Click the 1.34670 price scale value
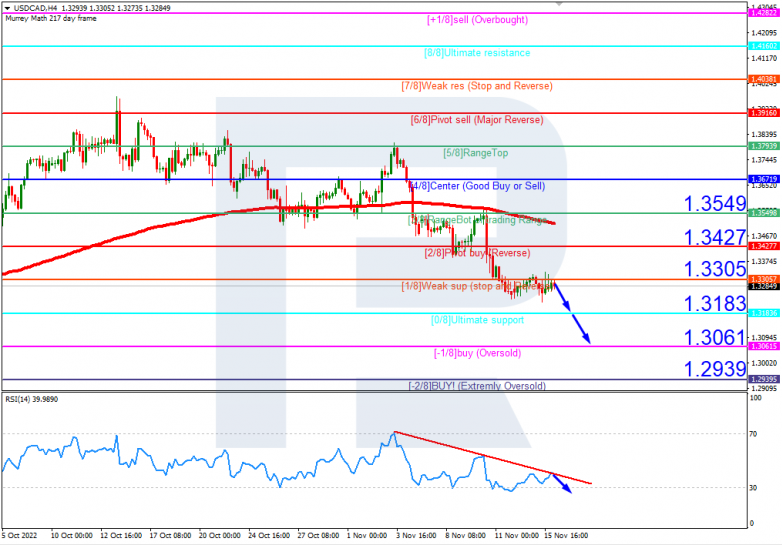 [764, 236]
